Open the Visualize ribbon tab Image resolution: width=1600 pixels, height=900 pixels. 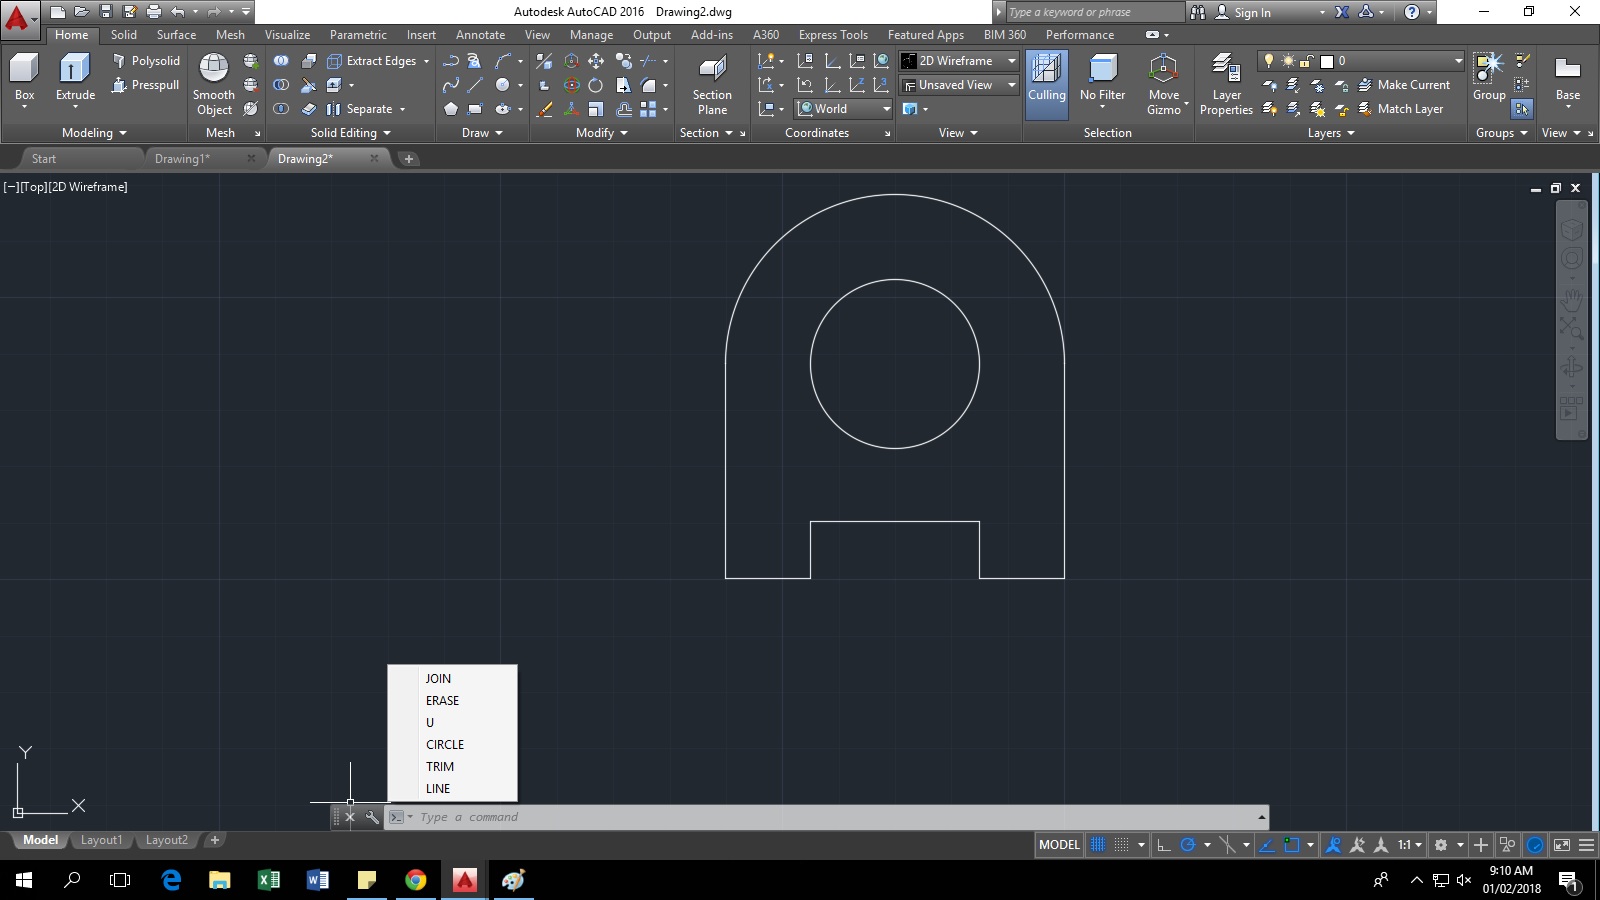click(287, 35)
